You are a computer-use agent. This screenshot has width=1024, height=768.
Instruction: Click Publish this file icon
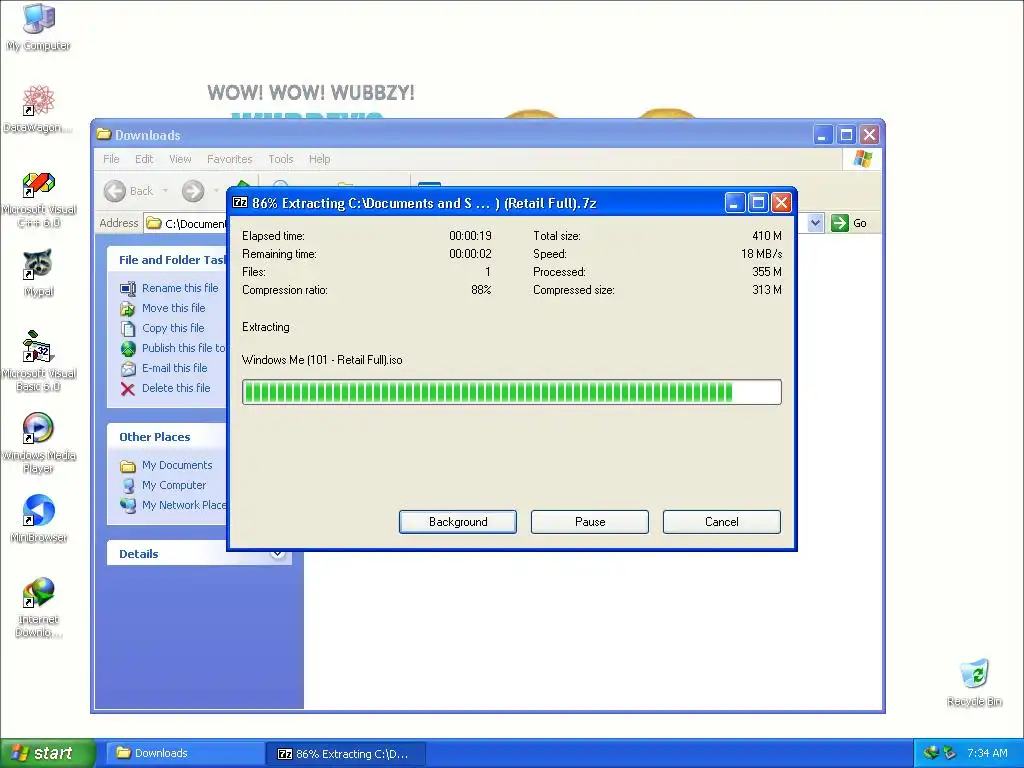tap(128, 348)
